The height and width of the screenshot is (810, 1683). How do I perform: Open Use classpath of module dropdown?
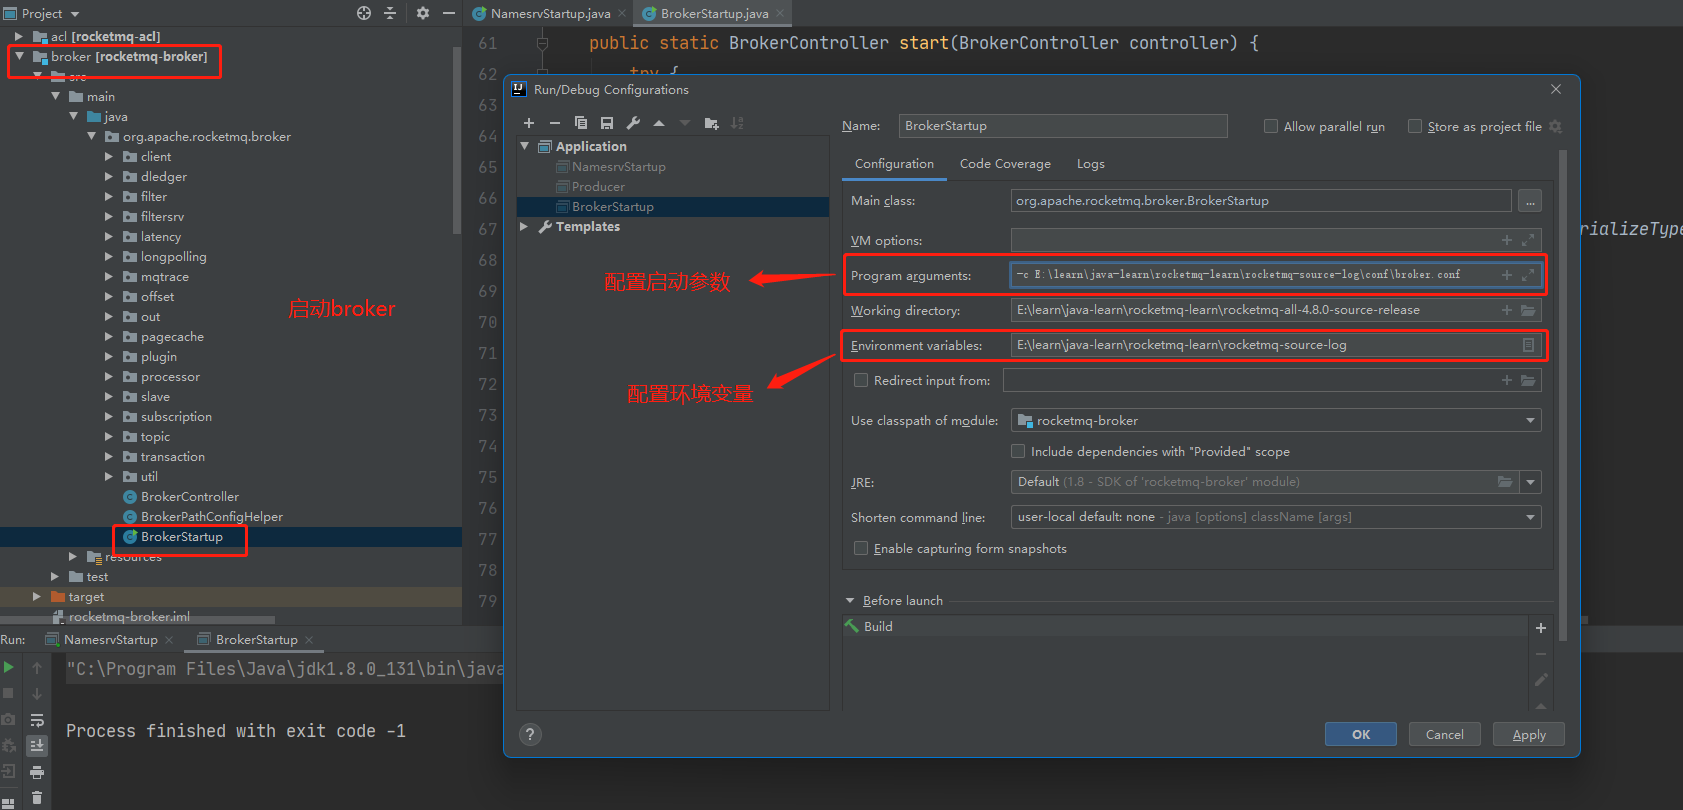[1276, 421]
